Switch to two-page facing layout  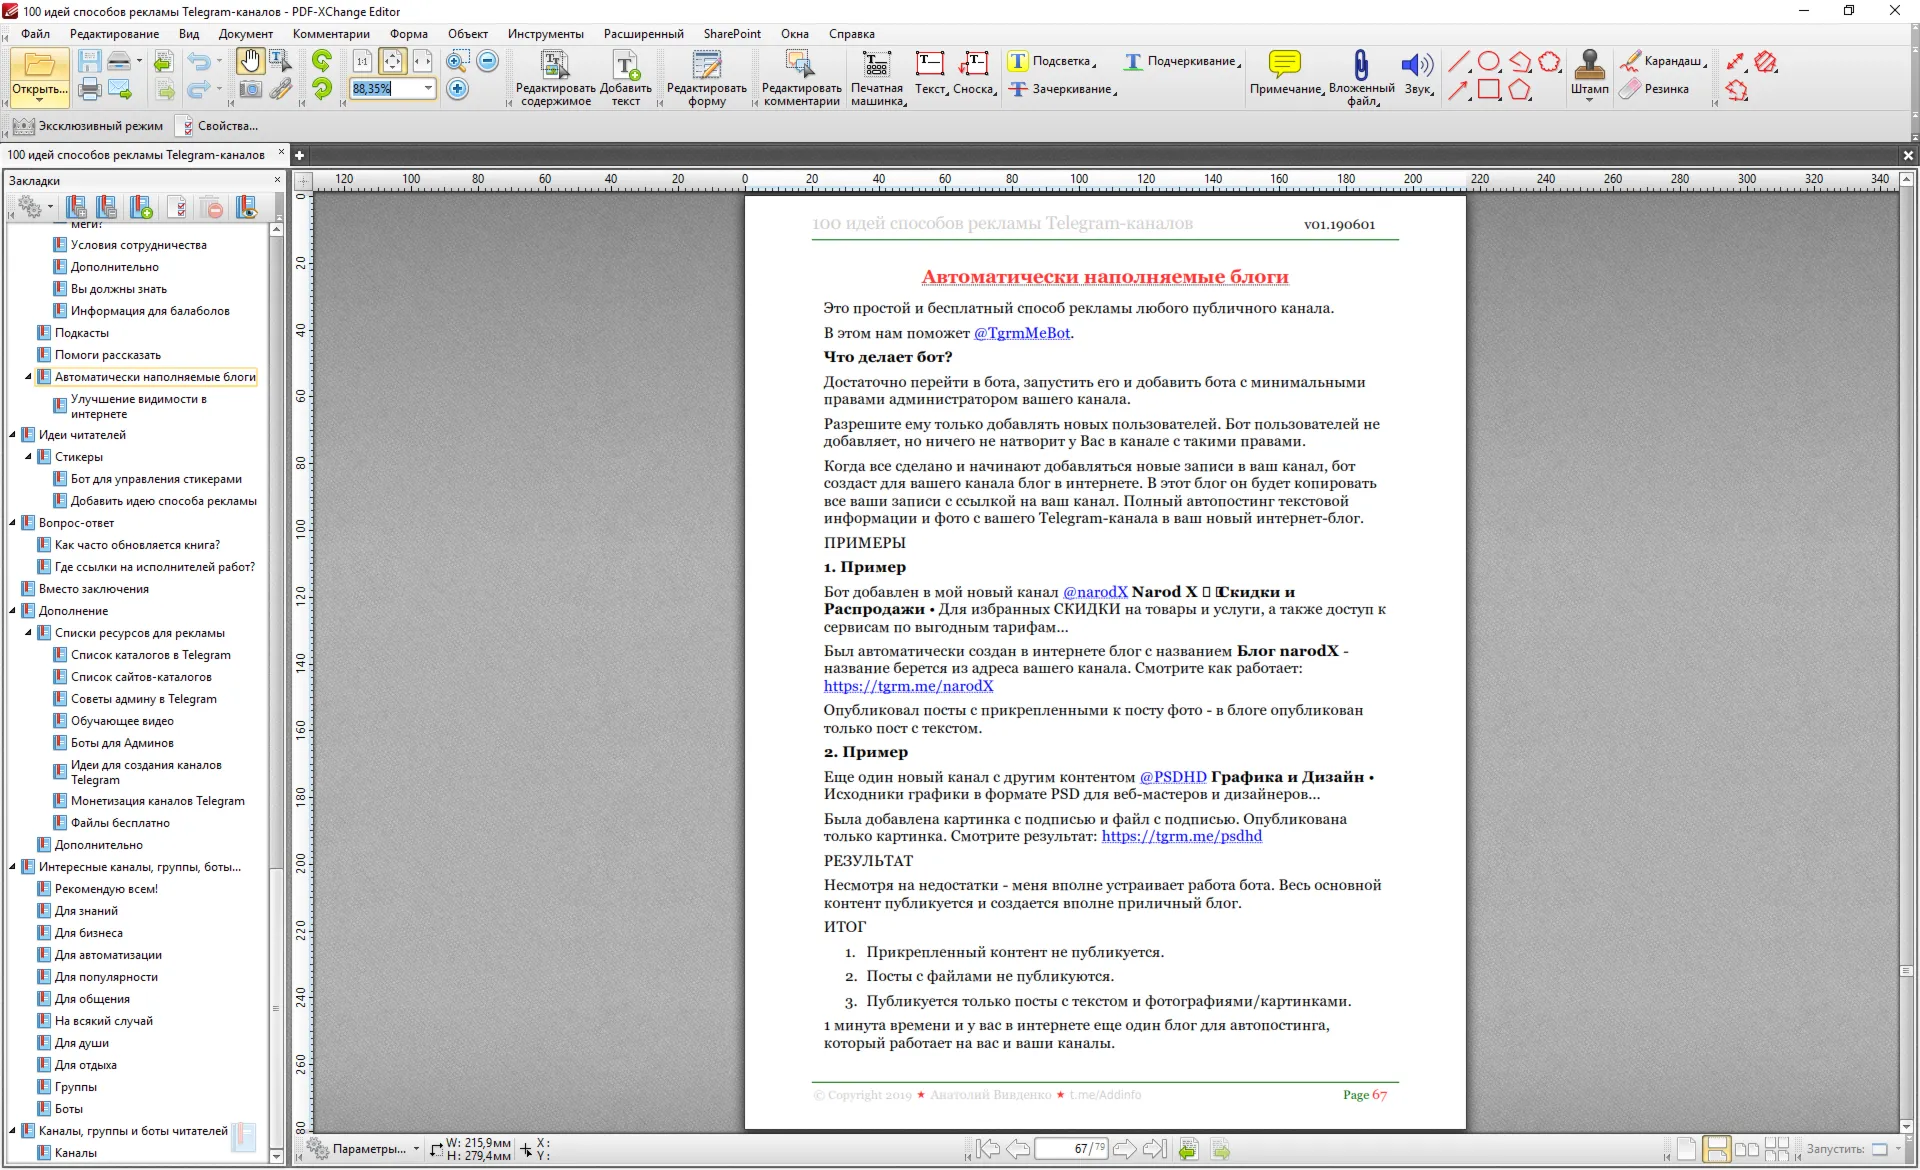pos(1747,1149)
